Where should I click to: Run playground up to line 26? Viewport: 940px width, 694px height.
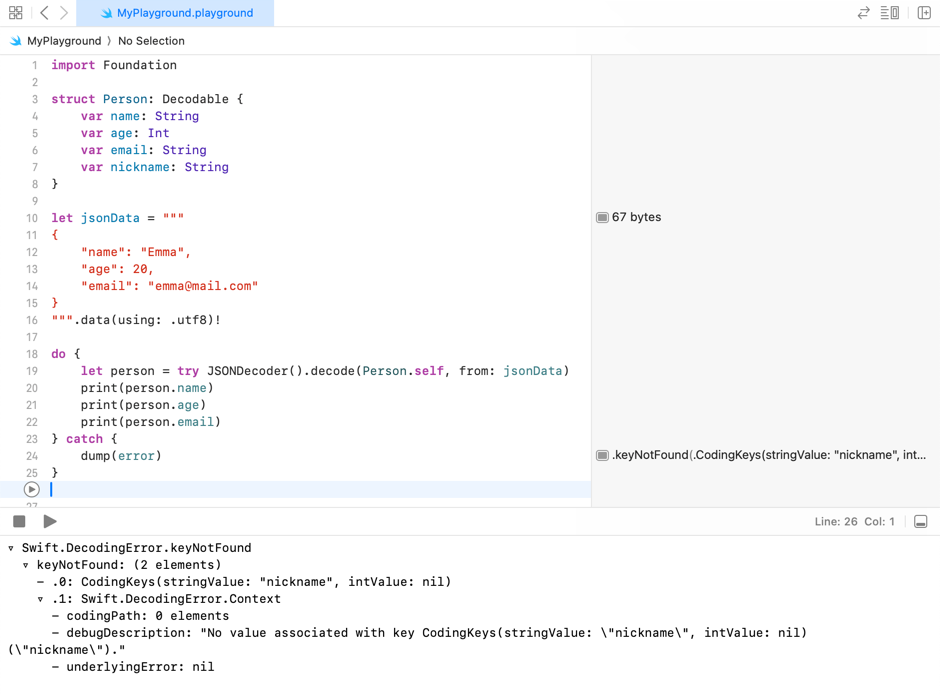[x=32, y=490]
